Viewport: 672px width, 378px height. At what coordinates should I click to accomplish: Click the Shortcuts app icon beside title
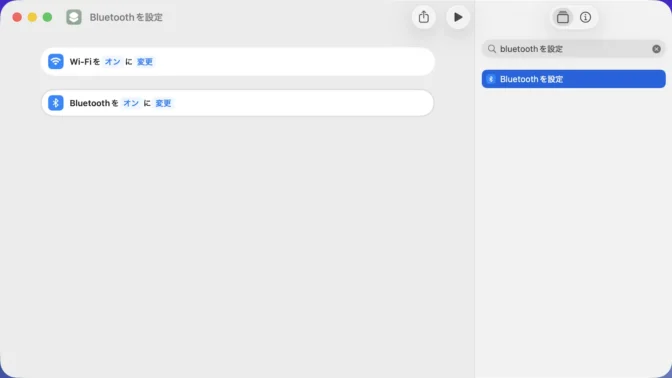(x=74, y=17)
